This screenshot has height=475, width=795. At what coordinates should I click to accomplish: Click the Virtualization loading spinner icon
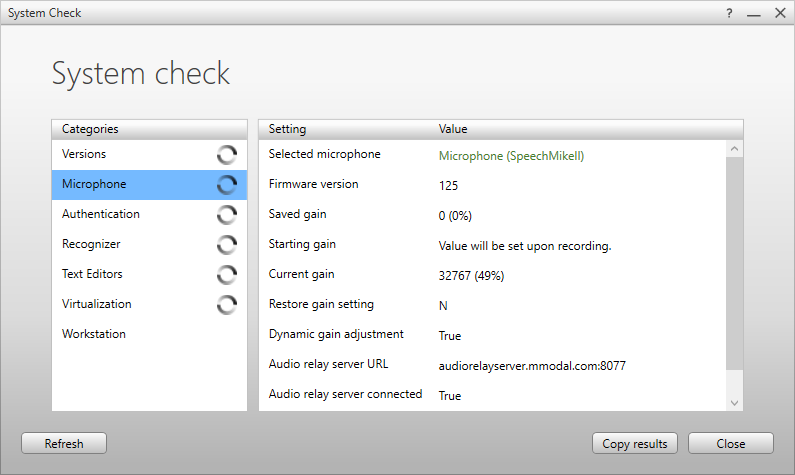click(227, 304)
